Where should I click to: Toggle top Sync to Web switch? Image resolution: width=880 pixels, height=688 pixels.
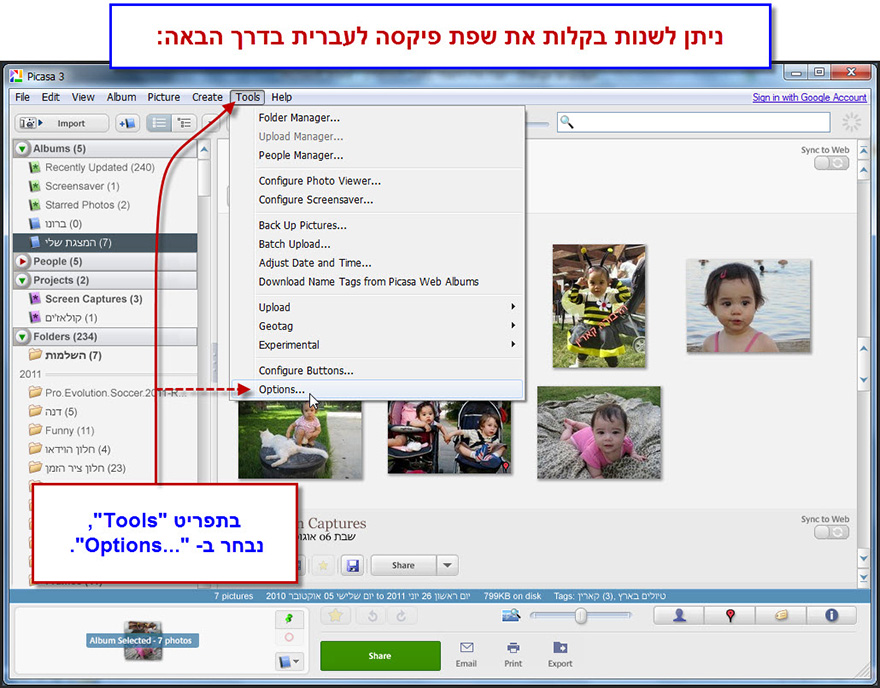[831, 163]
